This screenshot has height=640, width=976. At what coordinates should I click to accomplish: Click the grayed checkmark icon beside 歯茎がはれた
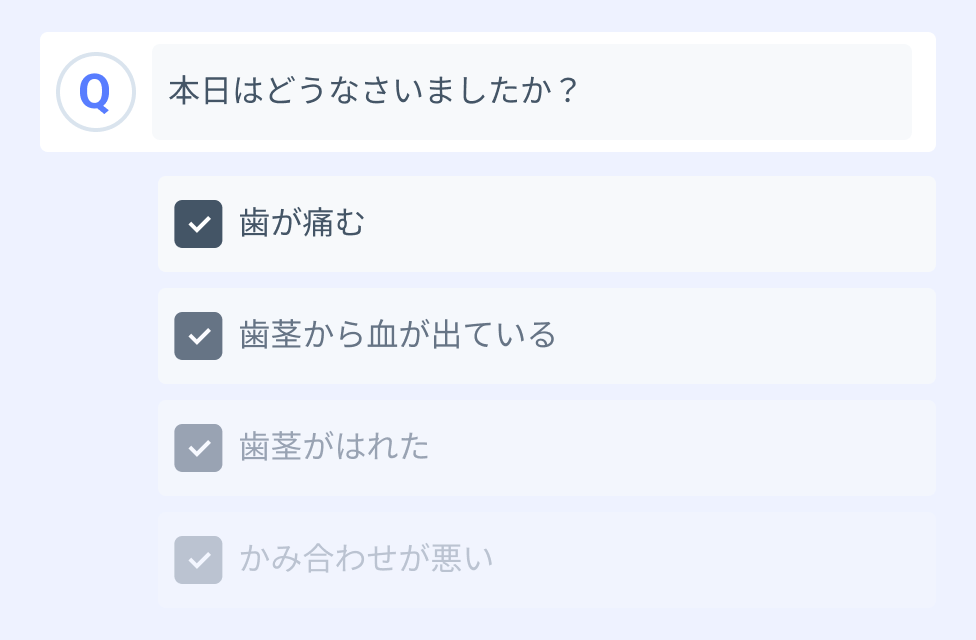pos(198,448)
